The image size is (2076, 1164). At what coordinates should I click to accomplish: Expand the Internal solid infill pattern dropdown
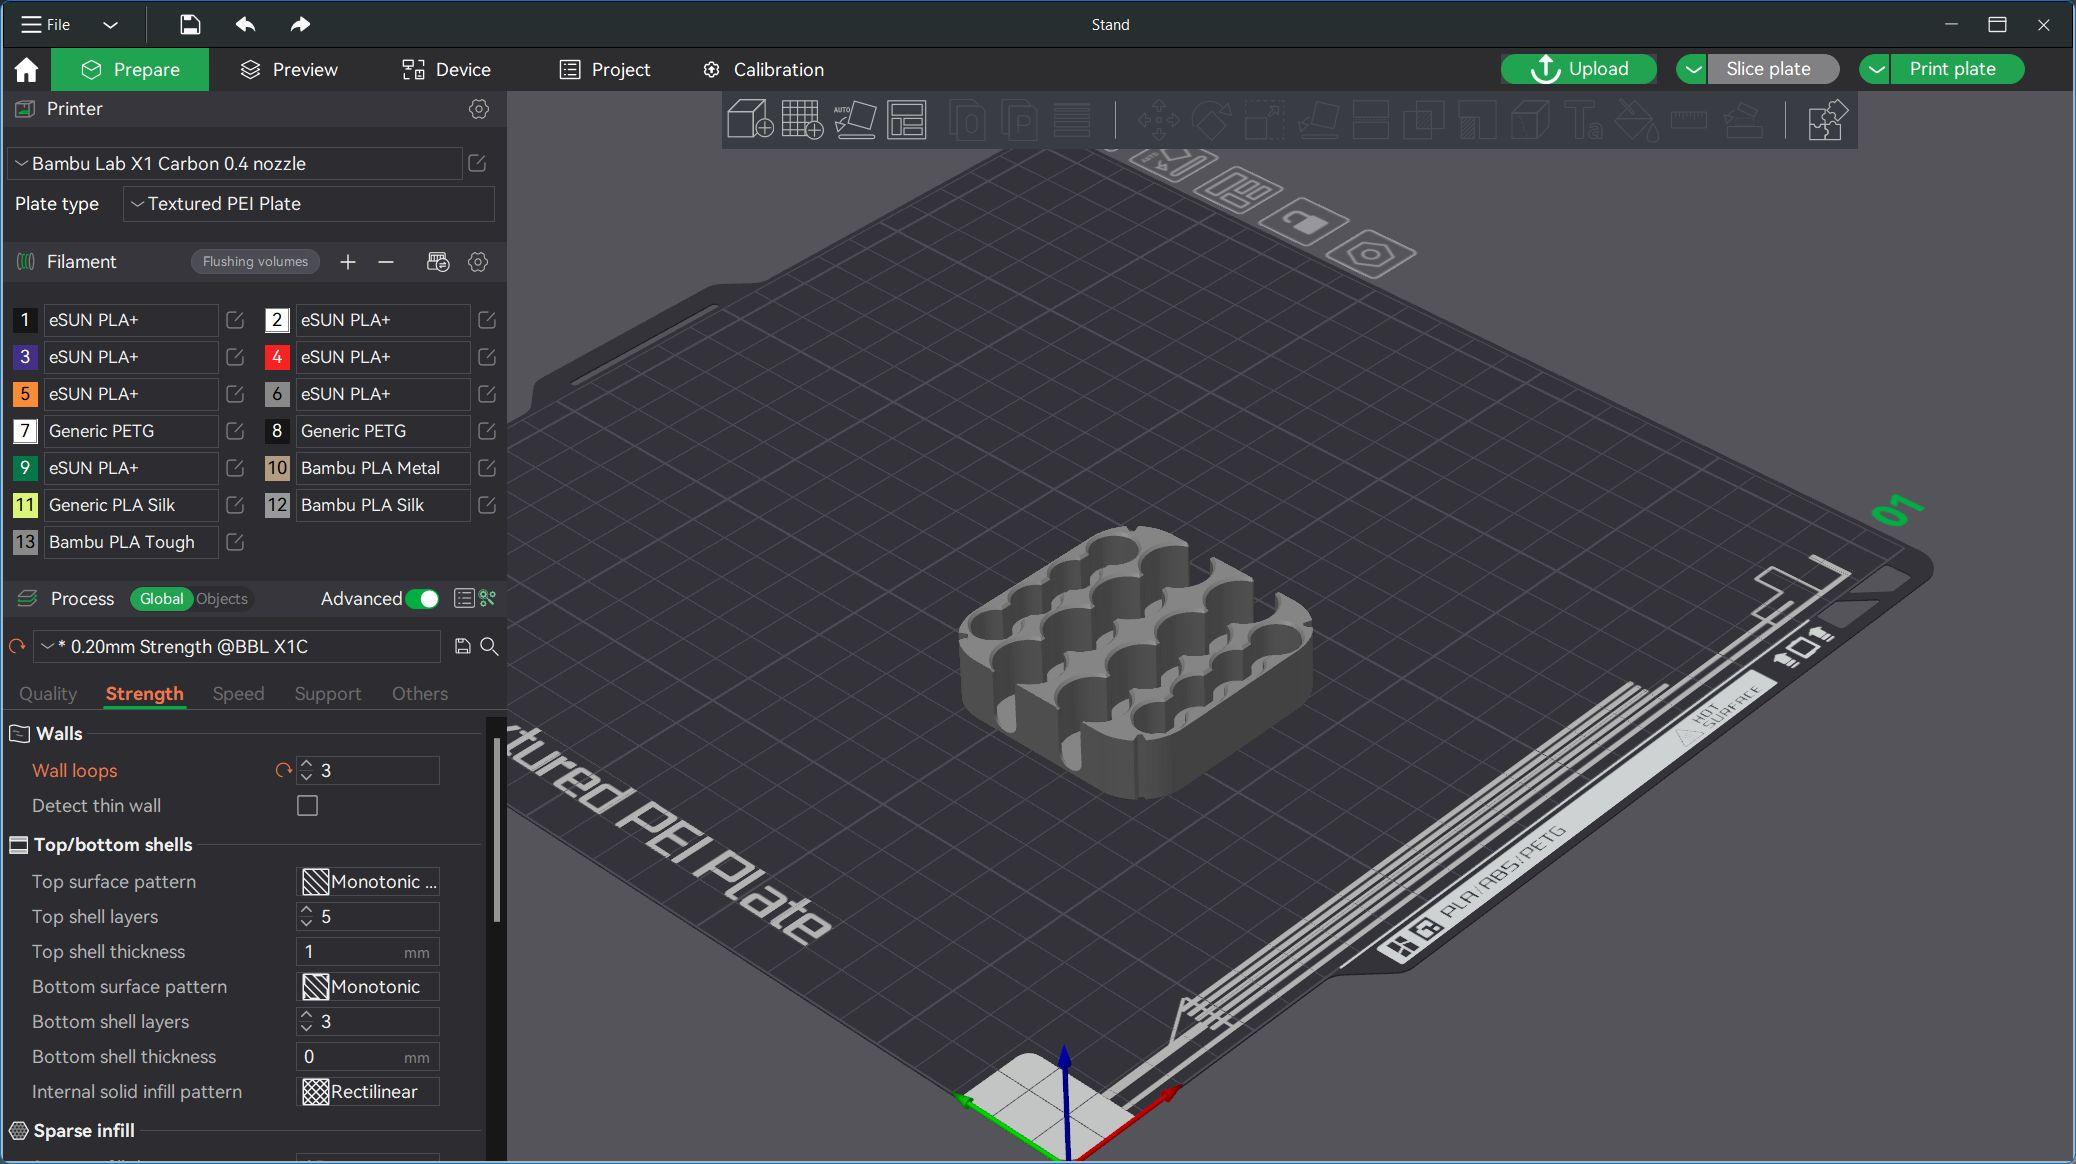tap(366, 1091)
